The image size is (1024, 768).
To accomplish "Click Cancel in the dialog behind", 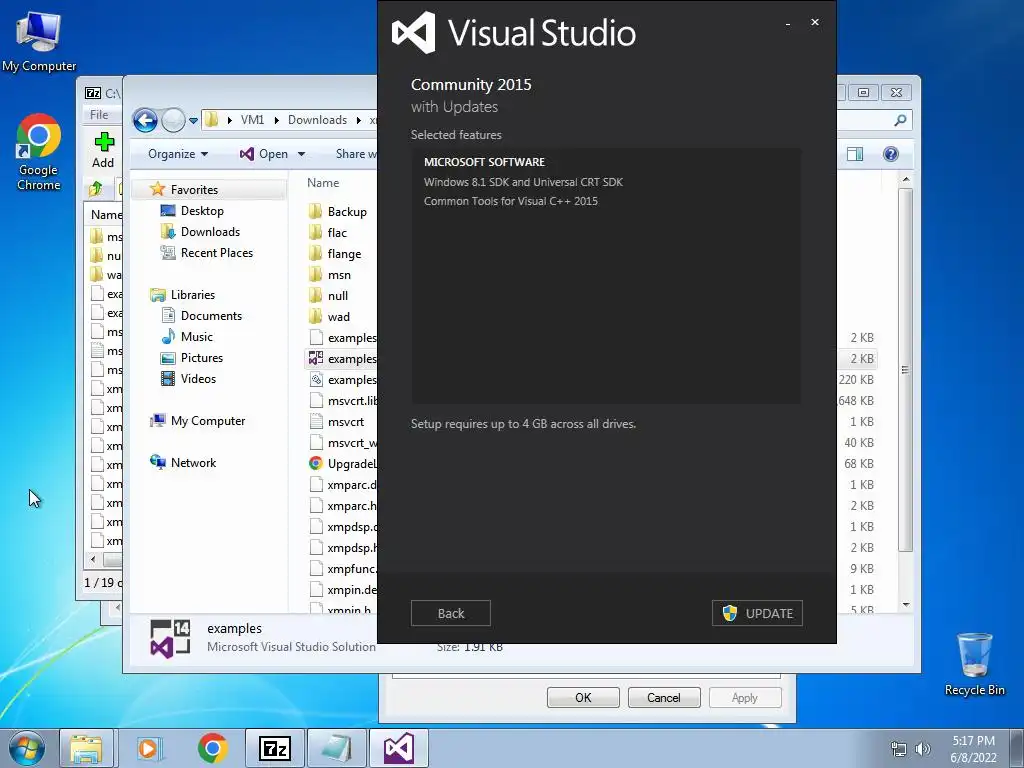I will point(664,697).
